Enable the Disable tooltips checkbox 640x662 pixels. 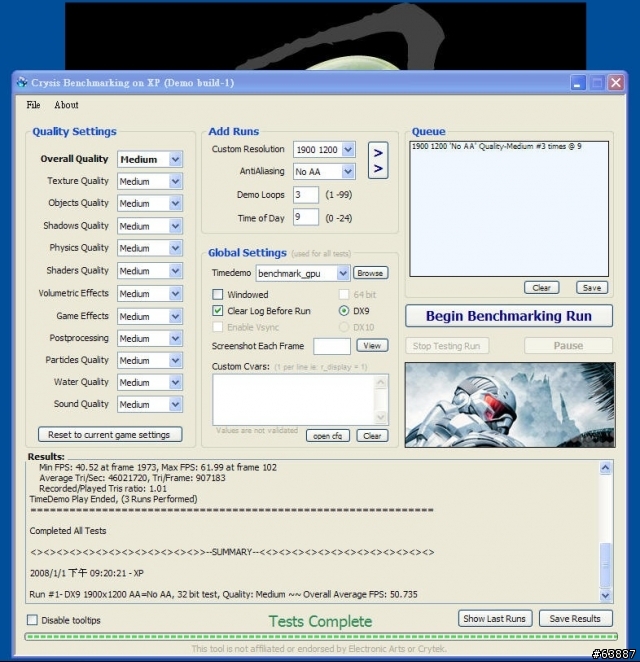(x=32, y=620)
